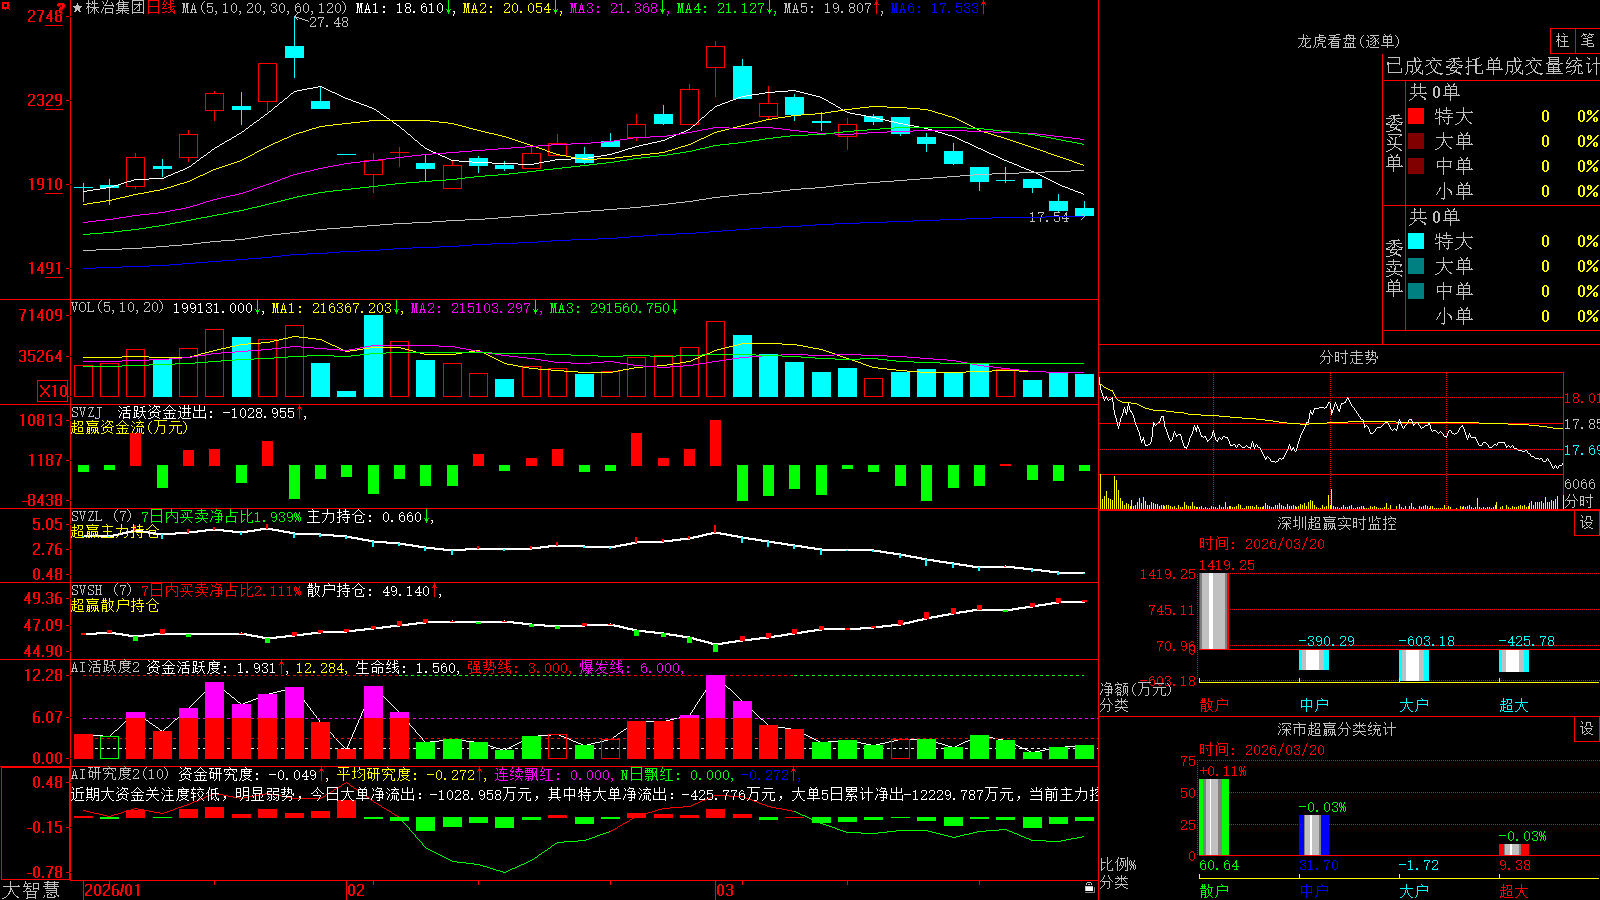Image resolution: width=1600 pixels, height=900 pixels.
Task: Click dark red 大单 swatch in 委买单
Action: [x=1416, y=141]
